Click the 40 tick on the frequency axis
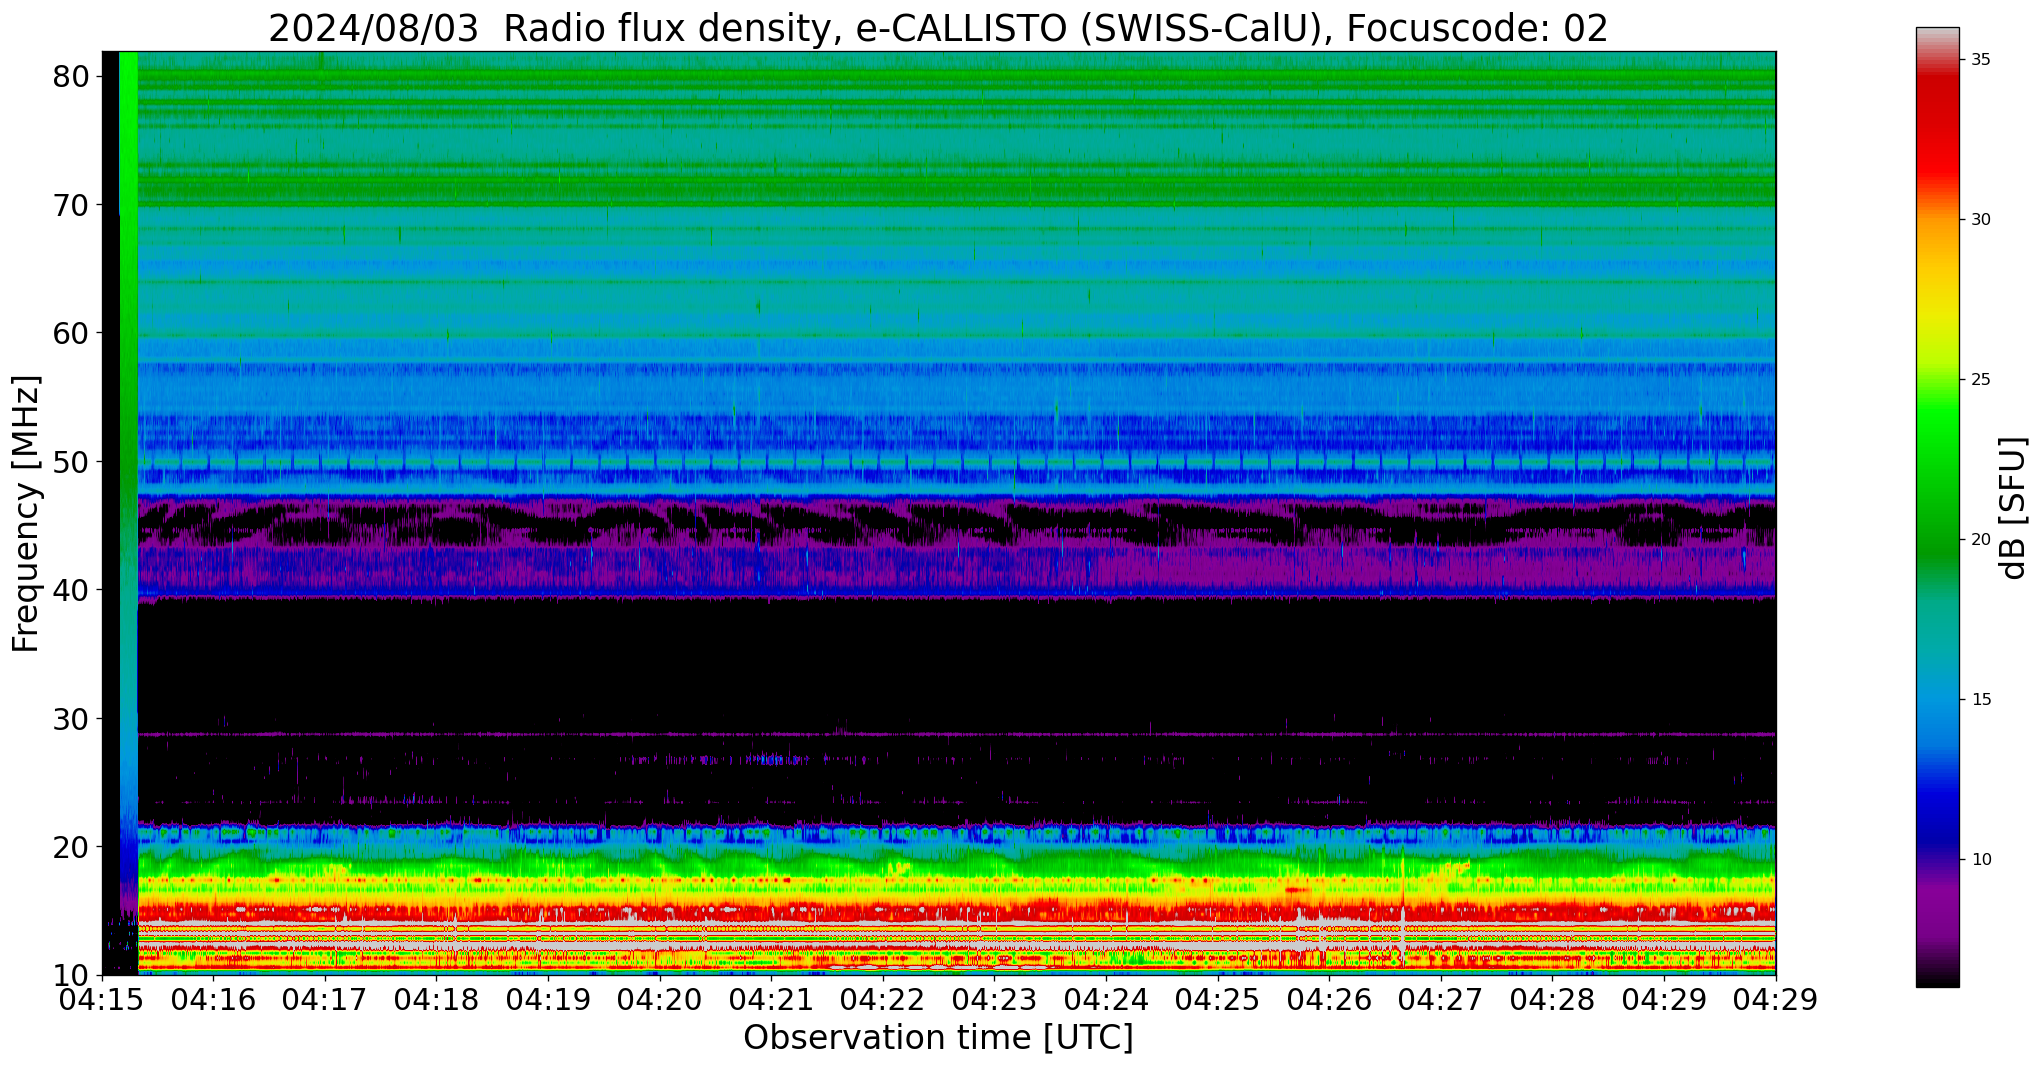This screenshot has width=2043, height=1067. 71,590
